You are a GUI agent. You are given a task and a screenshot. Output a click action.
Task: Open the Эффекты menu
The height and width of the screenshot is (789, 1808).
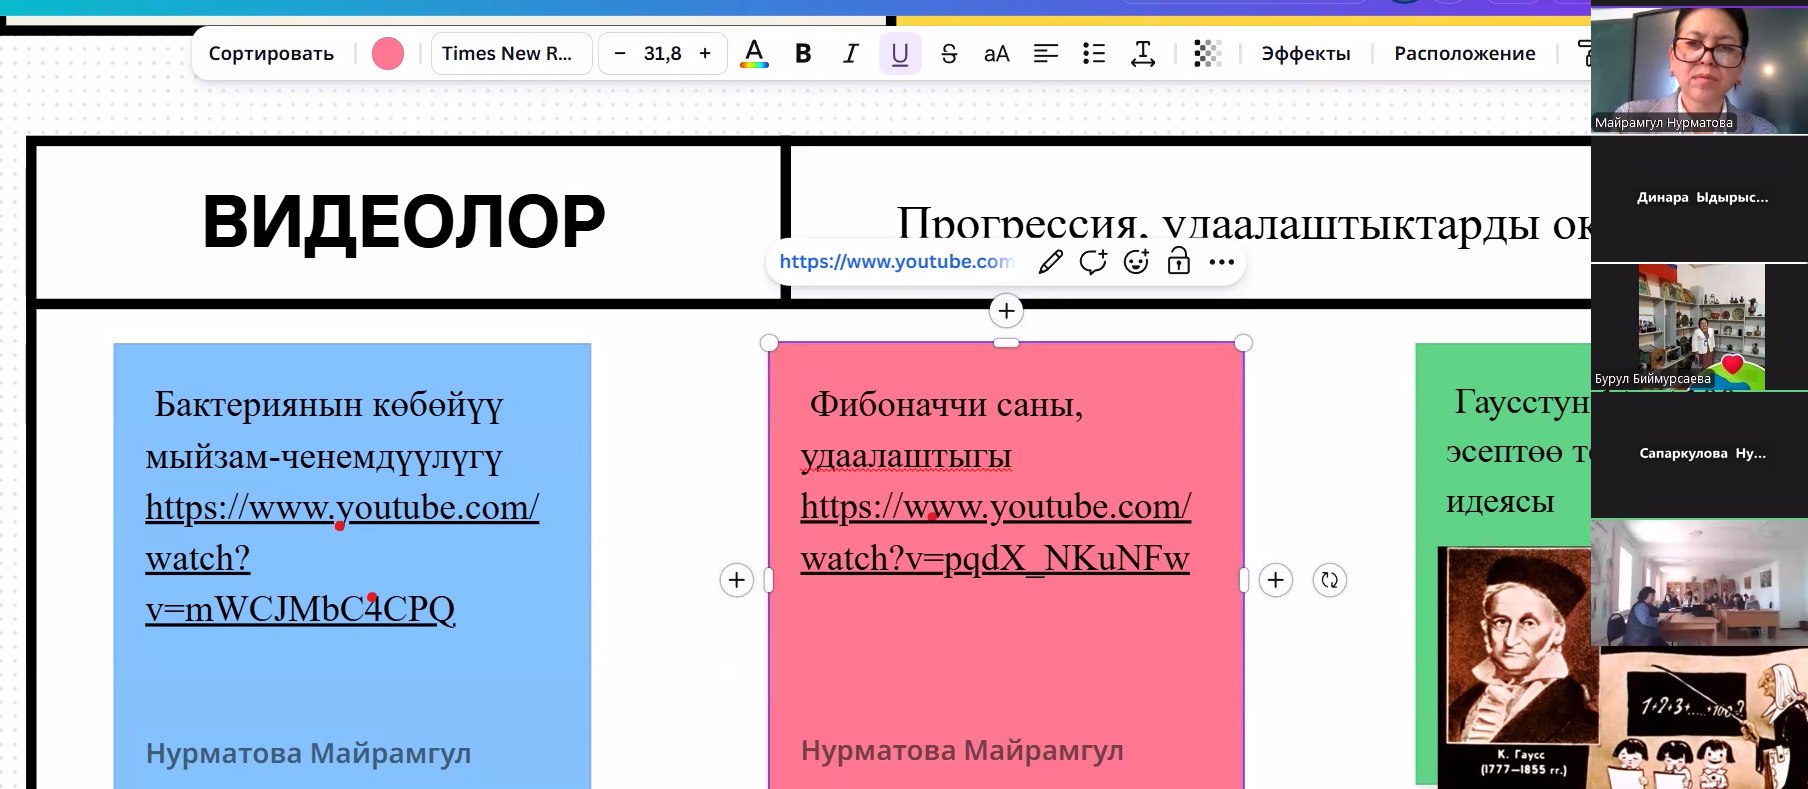1305,54
